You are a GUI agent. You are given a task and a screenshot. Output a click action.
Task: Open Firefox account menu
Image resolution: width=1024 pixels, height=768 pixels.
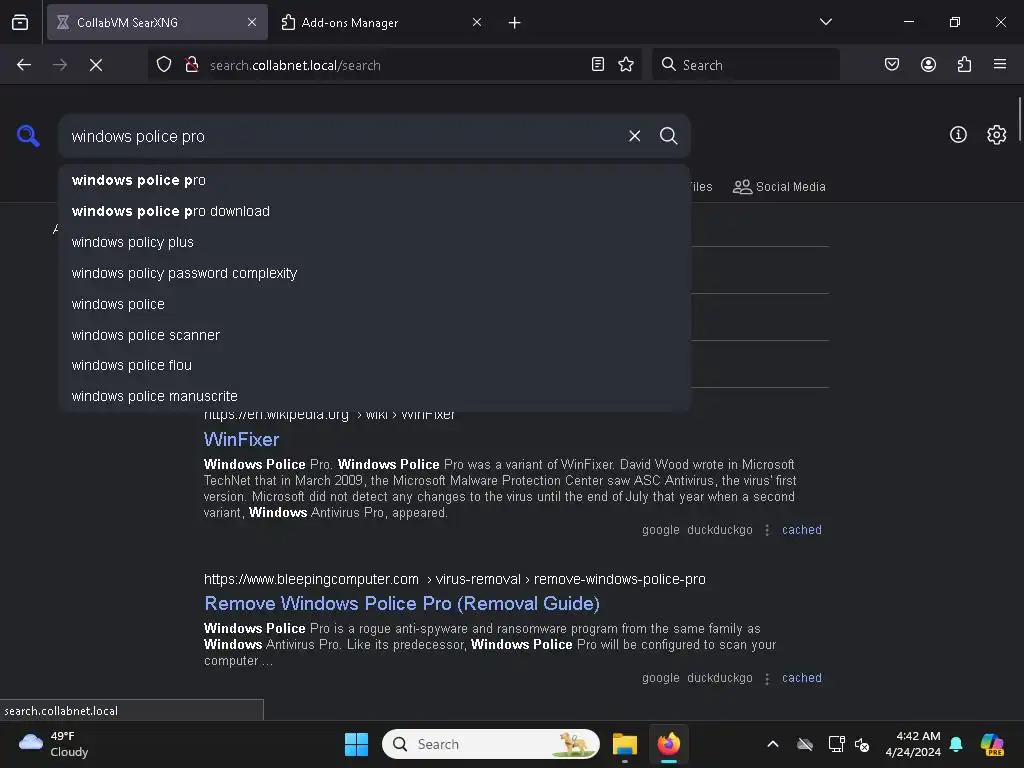point(928,64)
